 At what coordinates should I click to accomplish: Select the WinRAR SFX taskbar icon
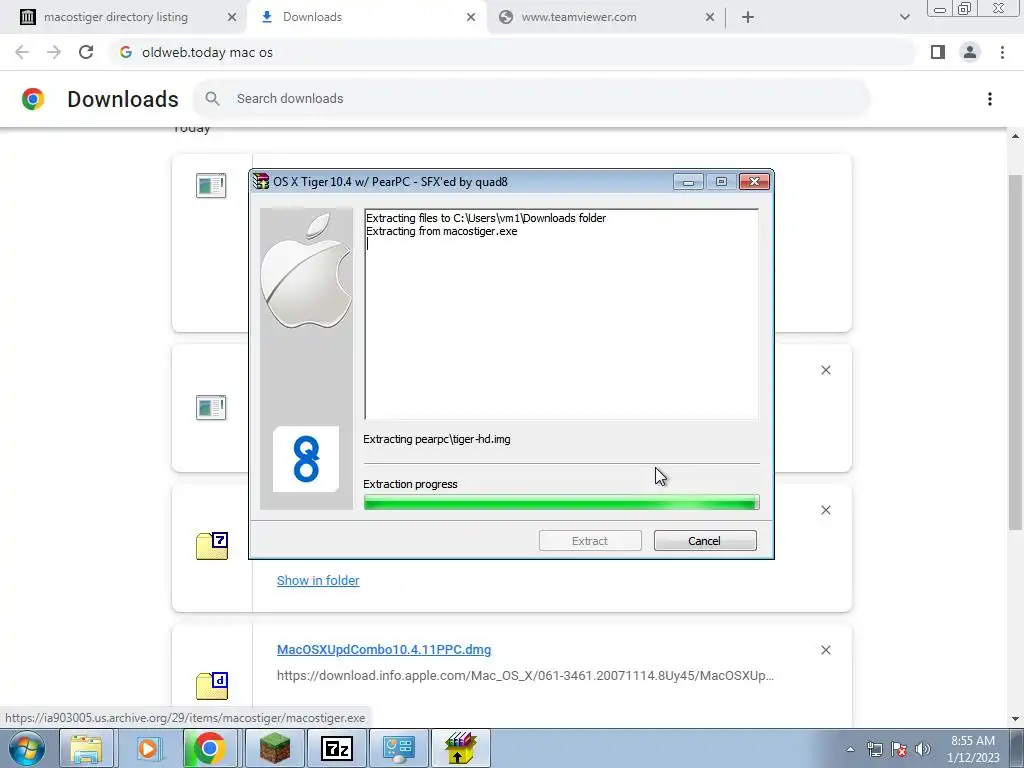461,748
